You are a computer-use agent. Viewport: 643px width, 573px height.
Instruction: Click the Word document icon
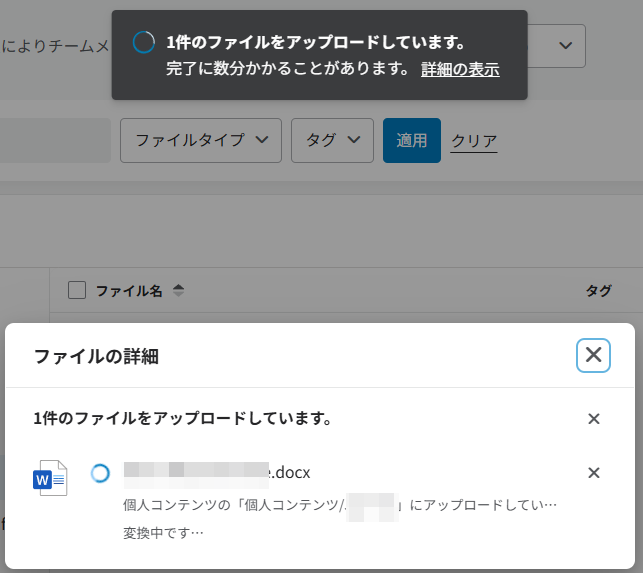[x=50, y=478]
